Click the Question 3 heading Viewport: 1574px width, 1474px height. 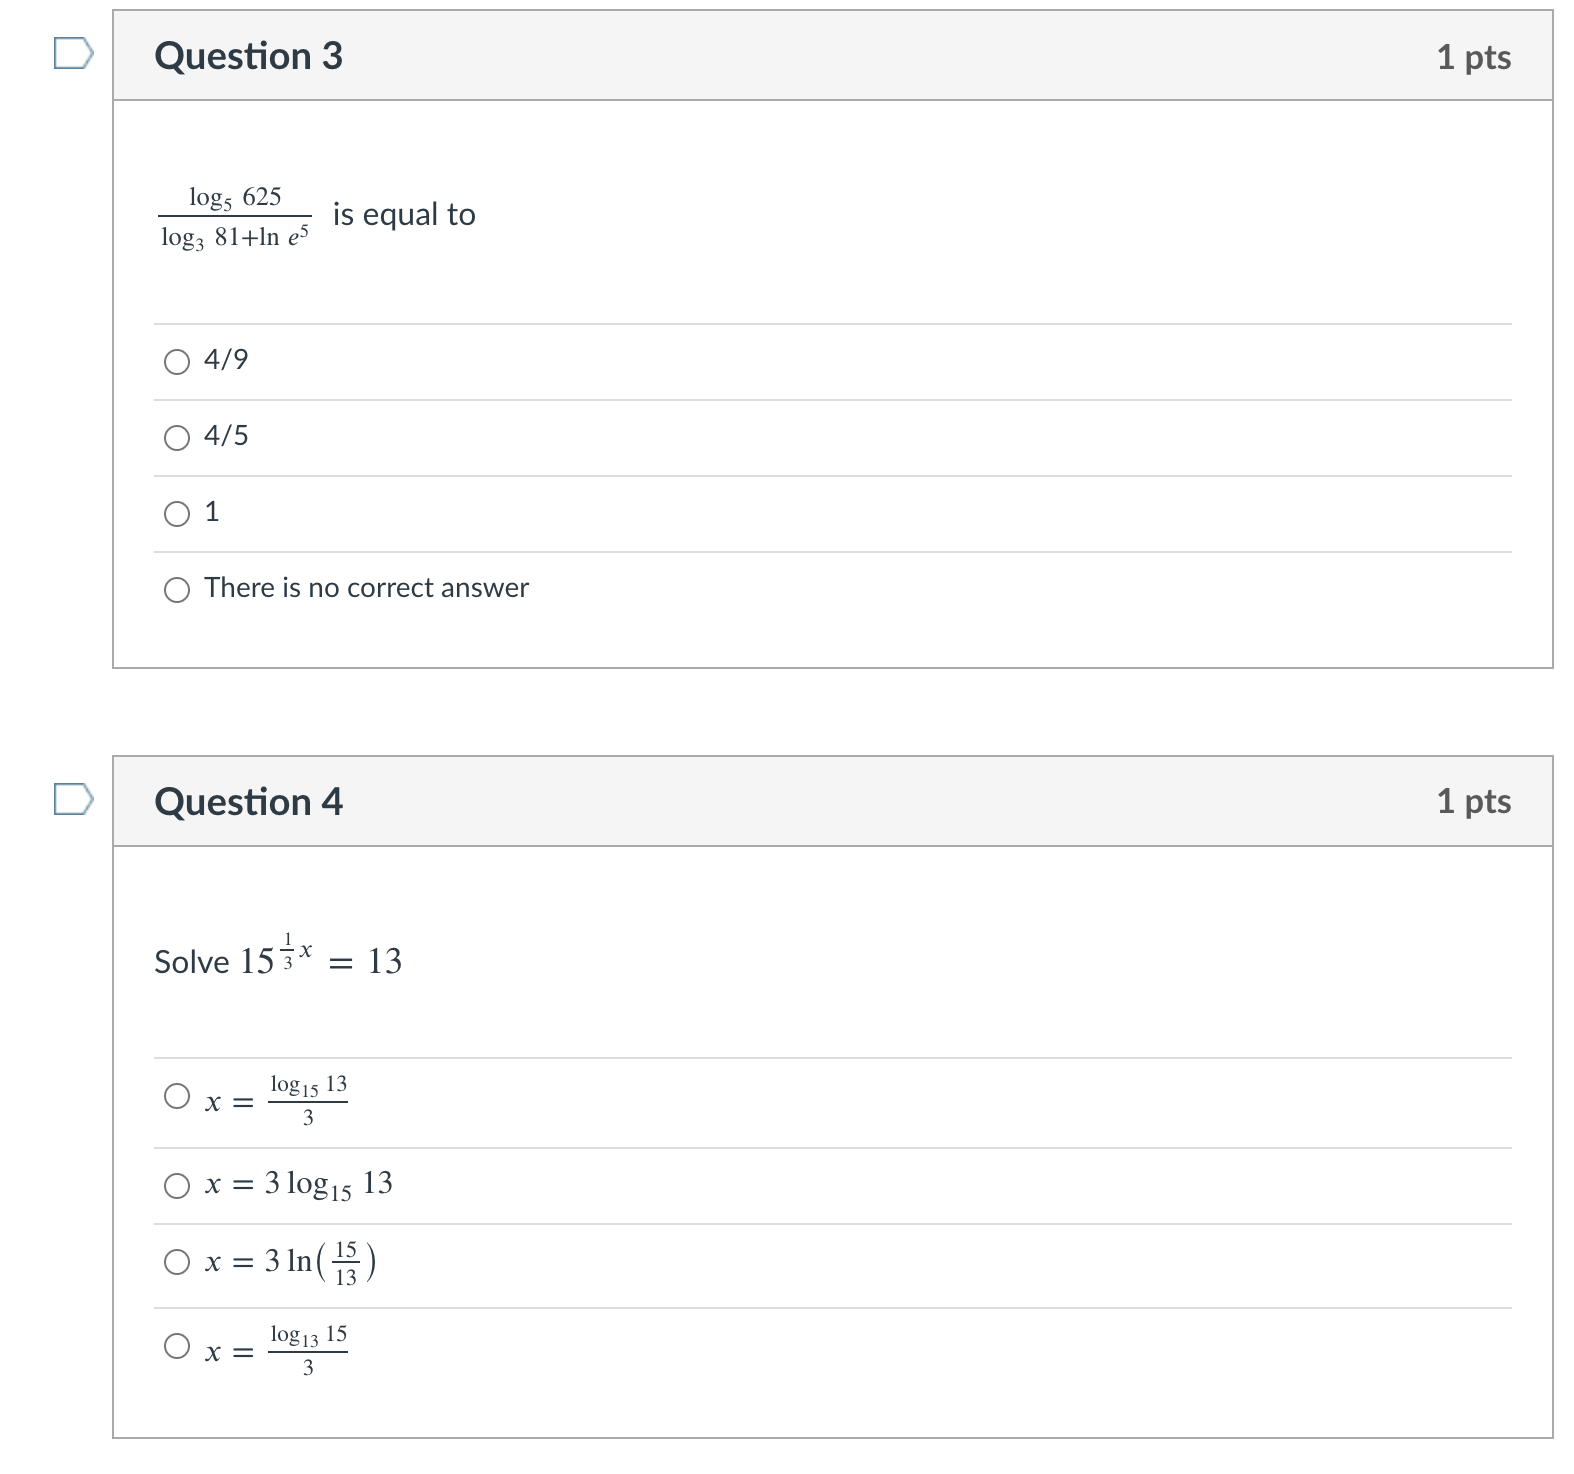click(246, 57)
